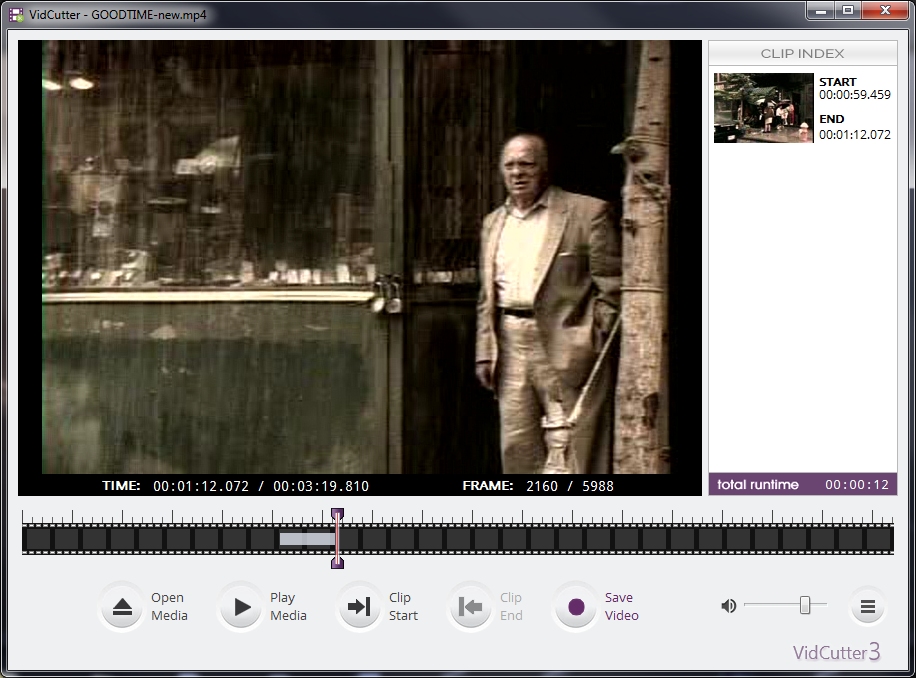Viewport: 916px width, 678px height.
Task: Select the clip thumbnail in Clip Index
Action: [x=764, y=108]
